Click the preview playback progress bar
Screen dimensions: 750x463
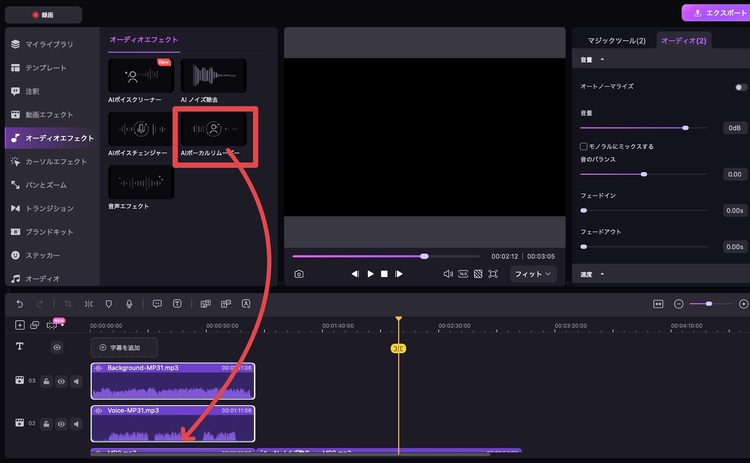point(386,256)
